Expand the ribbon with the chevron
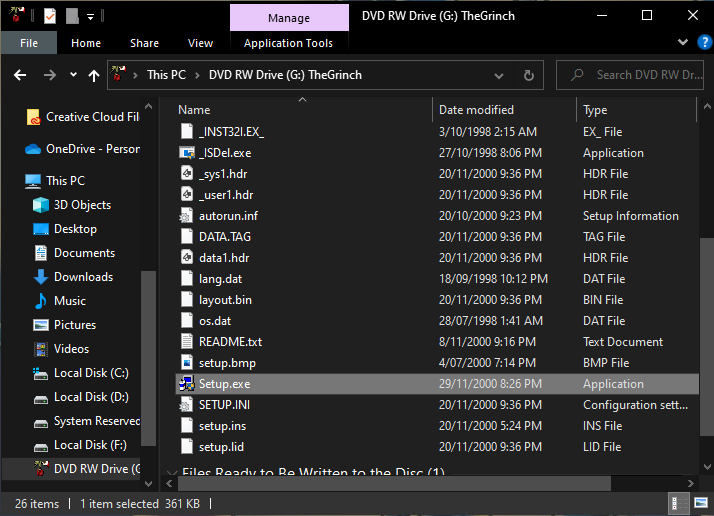Viewport: 714px width, 516px height. [x=683, y=42]
